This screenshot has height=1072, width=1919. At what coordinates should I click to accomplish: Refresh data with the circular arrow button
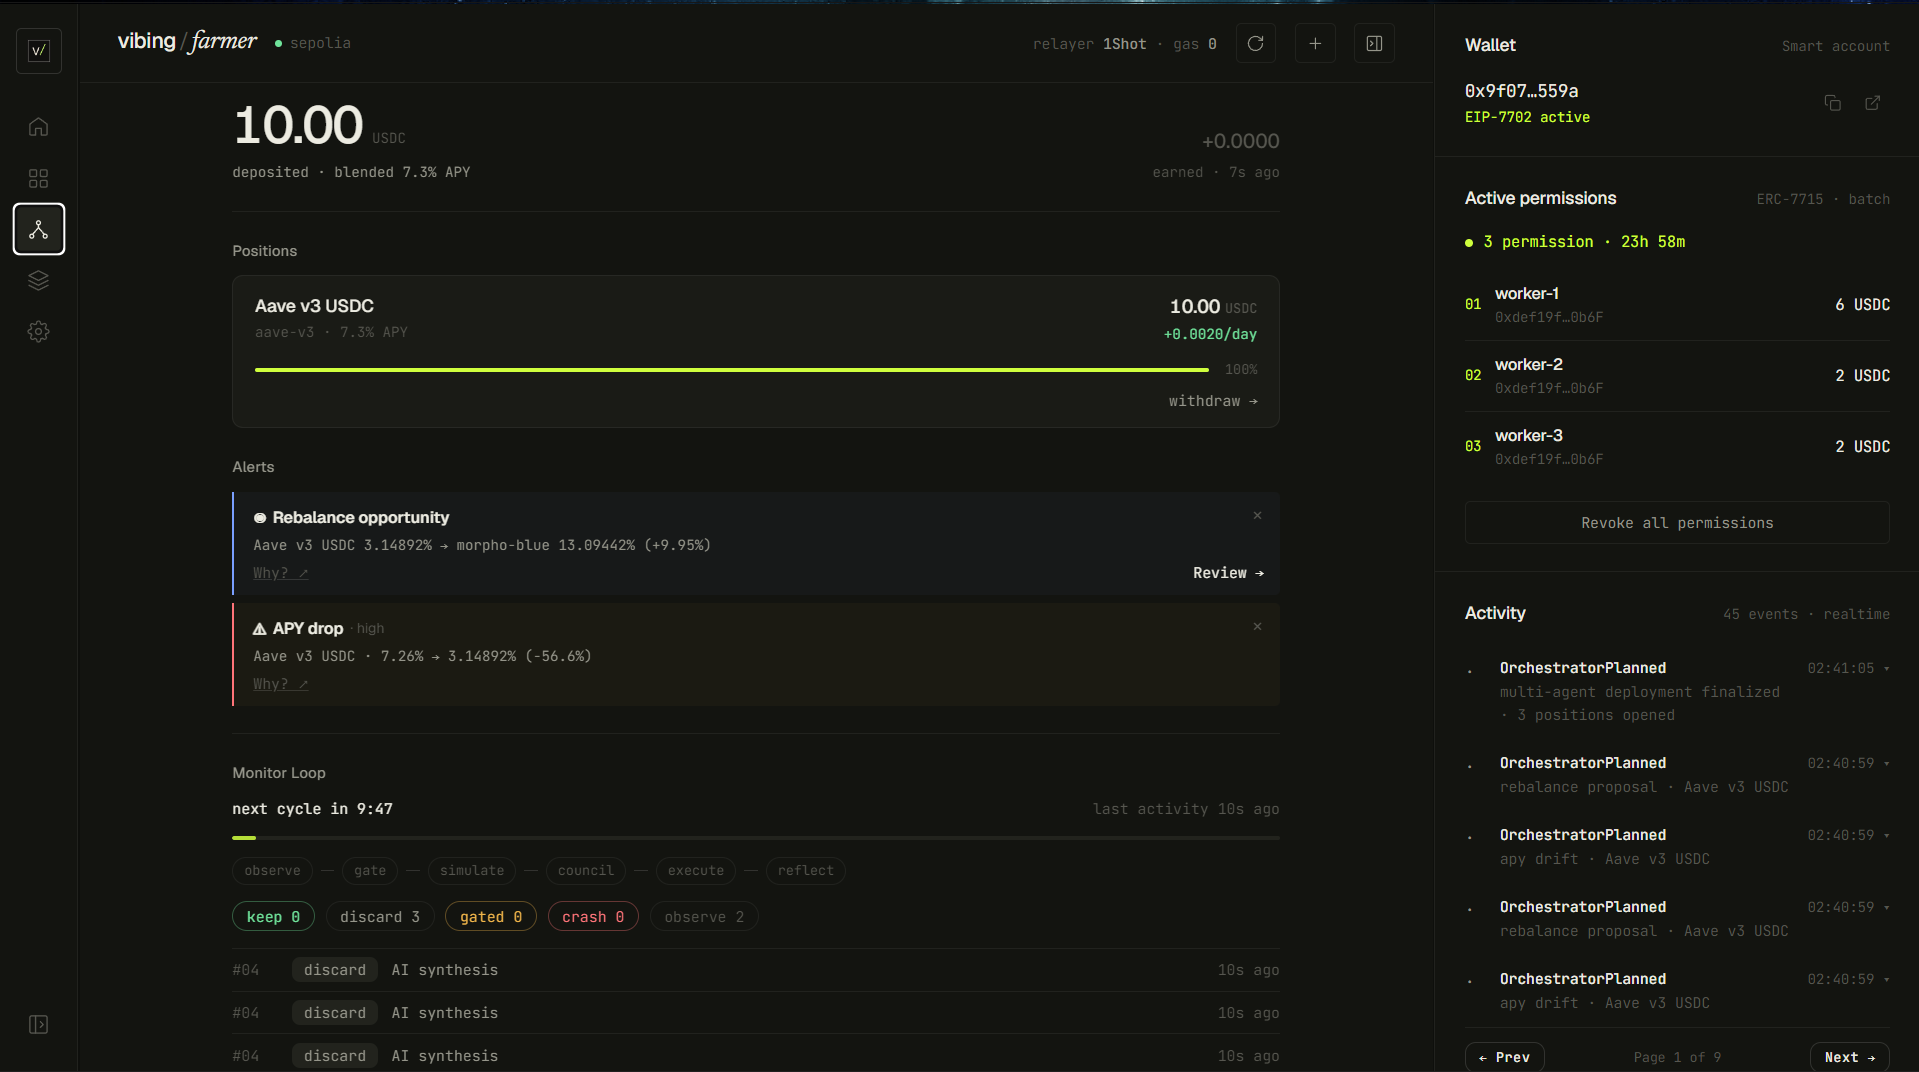(x=1255, y=43)
